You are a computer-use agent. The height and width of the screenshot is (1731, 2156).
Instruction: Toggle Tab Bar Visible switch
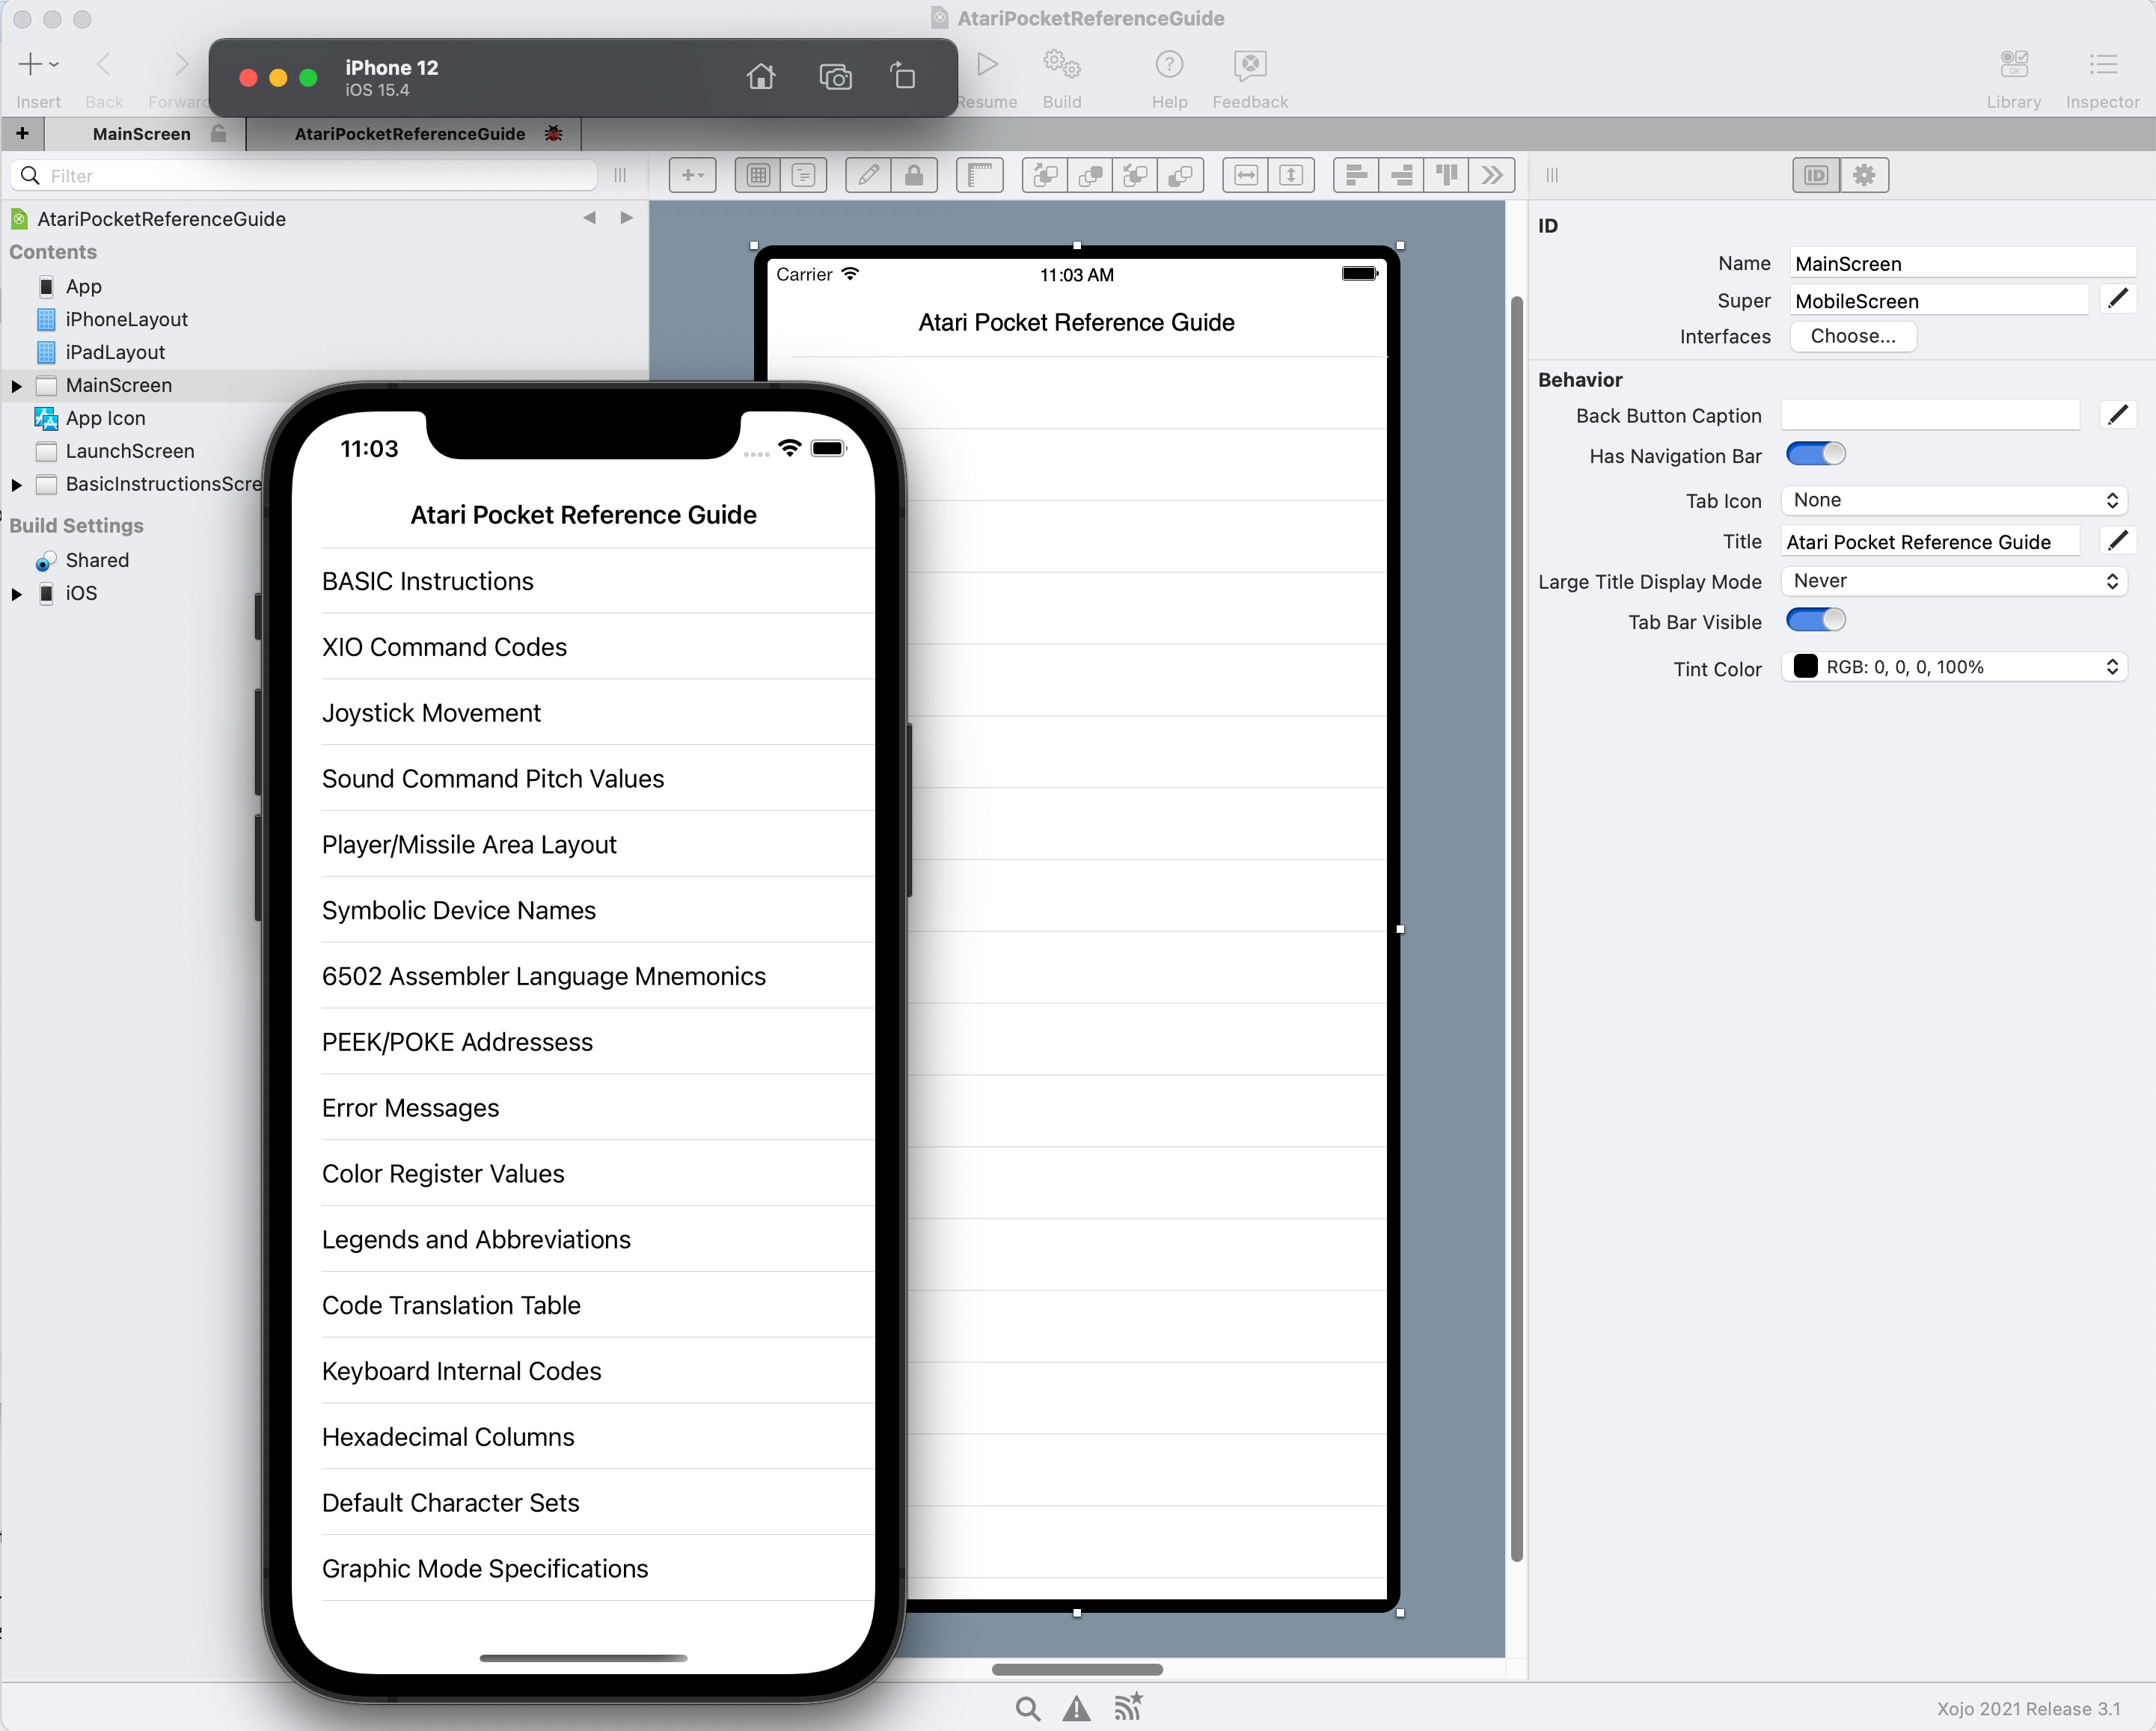(1816, 621)
